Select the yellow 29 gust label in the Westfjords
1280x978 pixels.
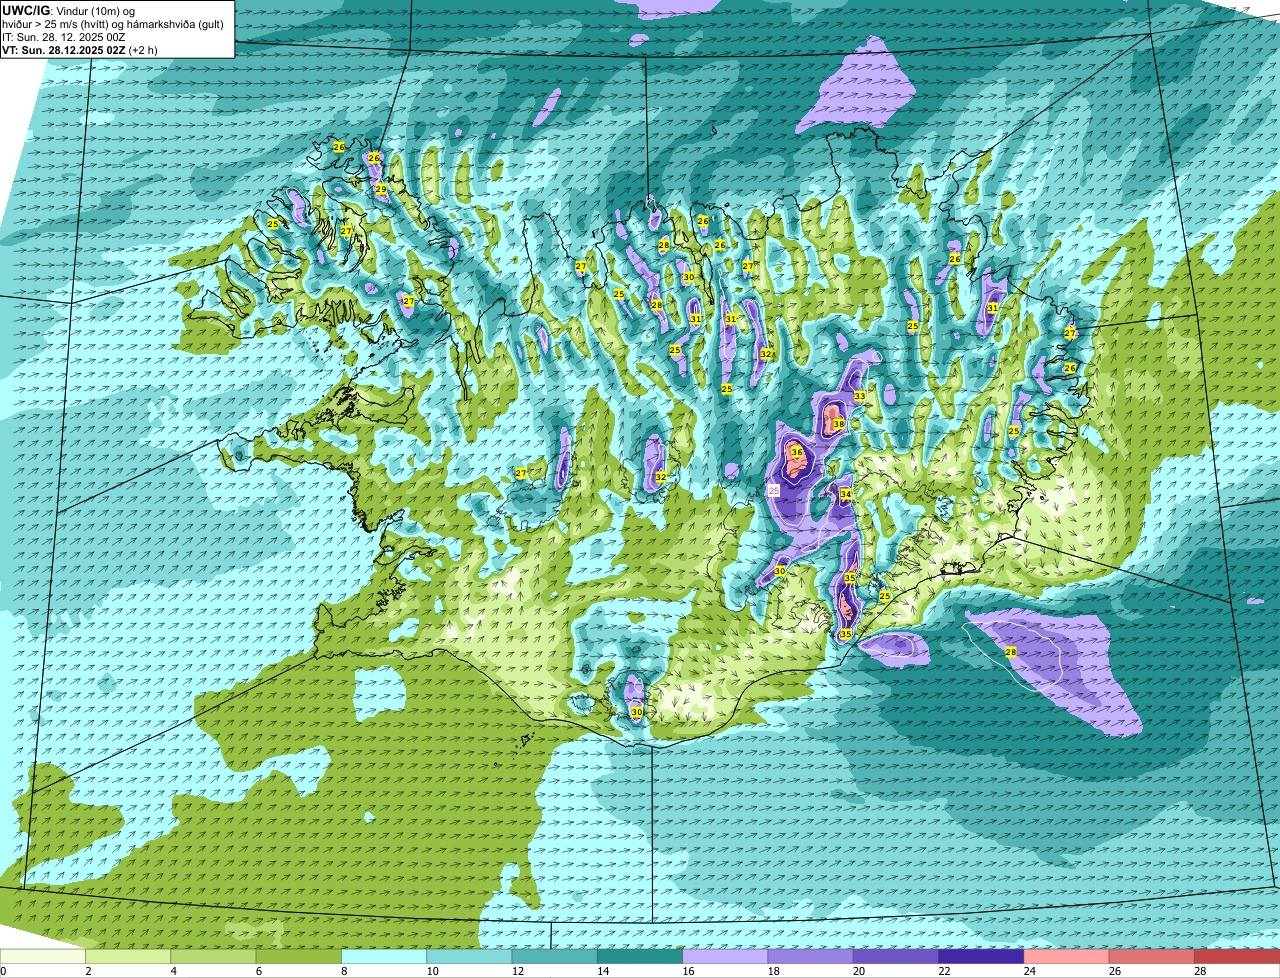pyautogui.click(x=380, y=189)
